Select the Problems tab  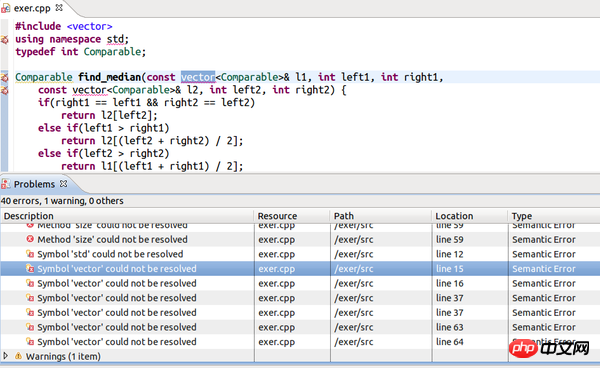(x=34, y=184)
